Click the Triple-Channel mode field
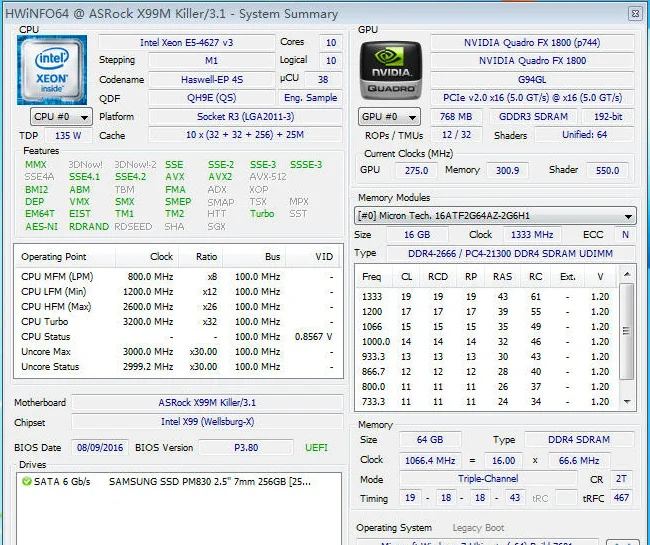 [488, 479]
